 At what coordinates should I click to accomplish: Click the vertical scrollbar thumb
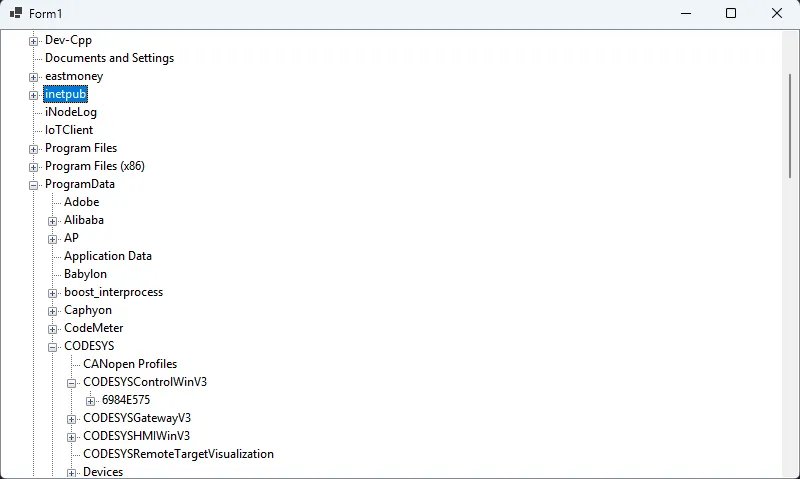(790, 125)
